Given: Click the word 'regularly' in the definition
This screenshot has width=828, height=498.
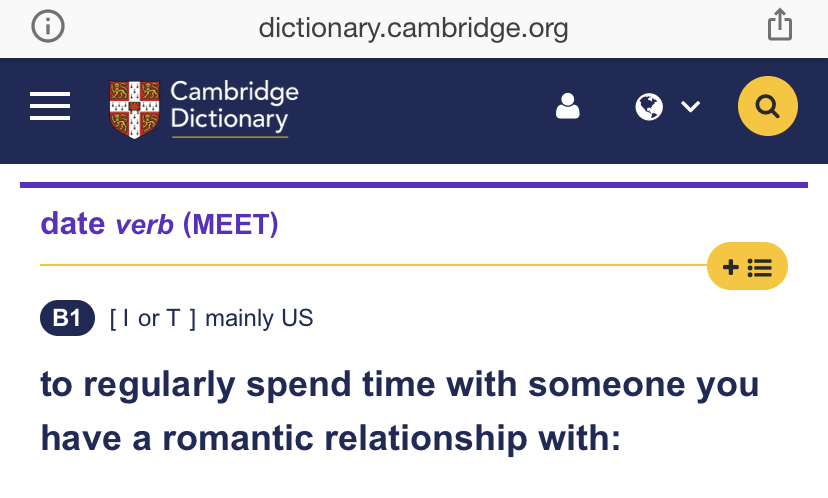Looking at the screenshot, I should [x=159, y=386].
